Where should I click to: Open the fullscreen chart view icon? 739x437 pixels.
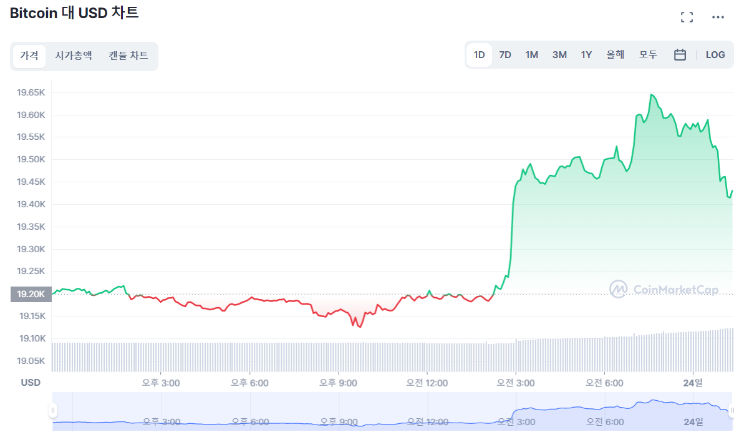click(x=686, y=17)
